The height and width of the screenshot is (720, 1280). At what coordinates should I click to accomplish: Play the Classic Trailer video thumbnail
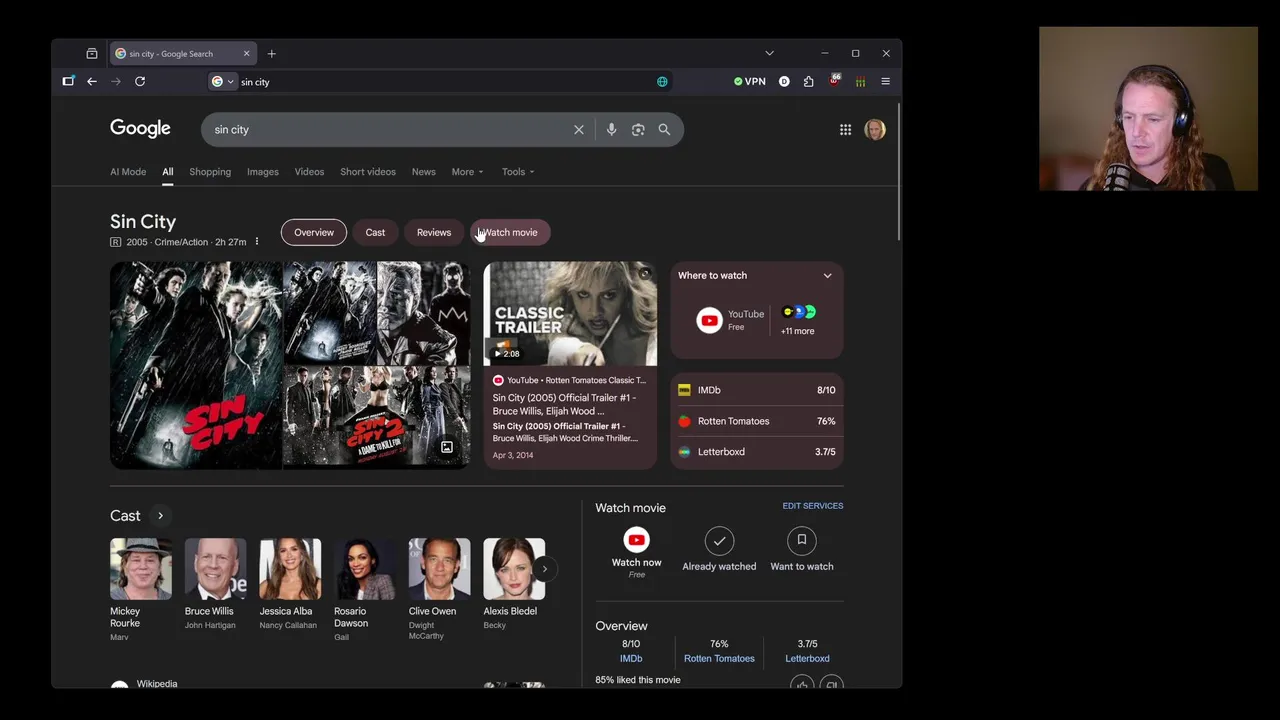[x=570, y=314]
